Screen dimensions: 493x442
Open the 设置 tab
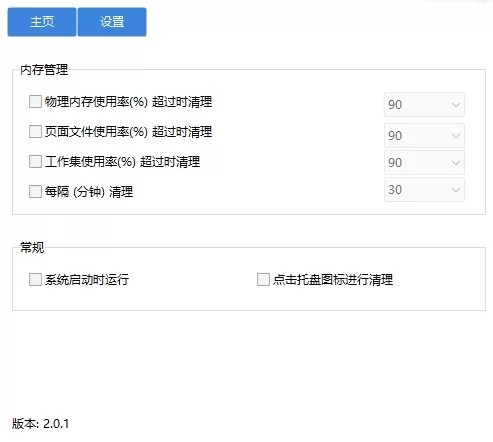pyautogui.click(x=112, y=22)
